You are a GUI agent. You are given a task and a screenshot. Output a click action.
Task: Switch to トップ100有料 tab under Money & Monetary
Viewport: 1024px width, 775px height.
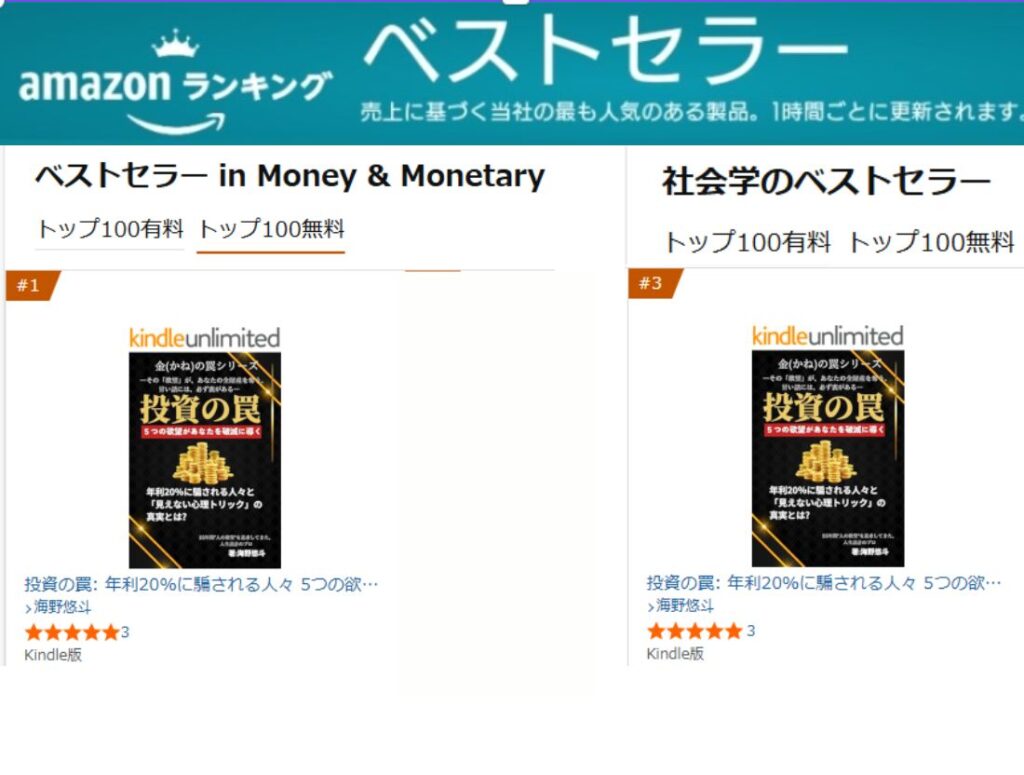tap(110, 229)
